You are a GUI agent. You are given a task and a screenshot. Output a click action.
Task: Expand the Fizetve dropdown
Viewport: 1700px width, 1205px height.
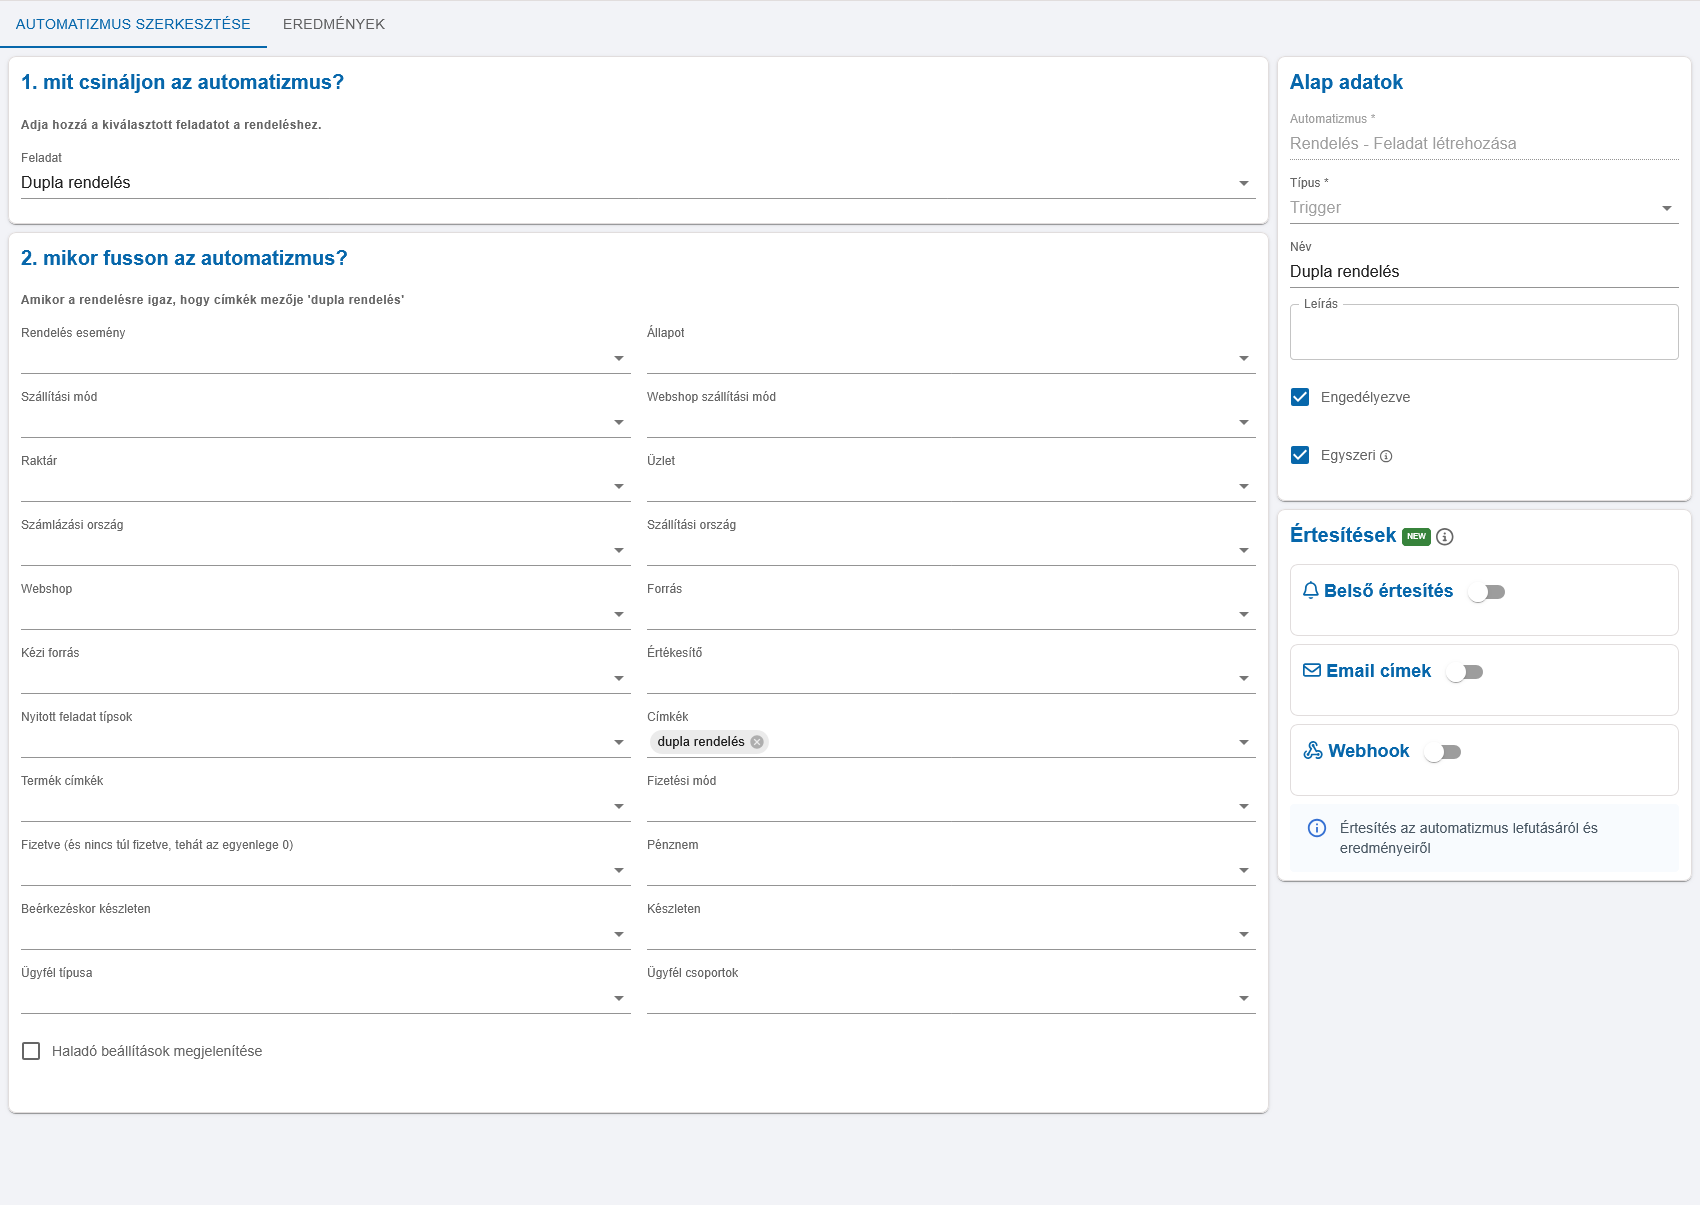click(x=326, y=870)
